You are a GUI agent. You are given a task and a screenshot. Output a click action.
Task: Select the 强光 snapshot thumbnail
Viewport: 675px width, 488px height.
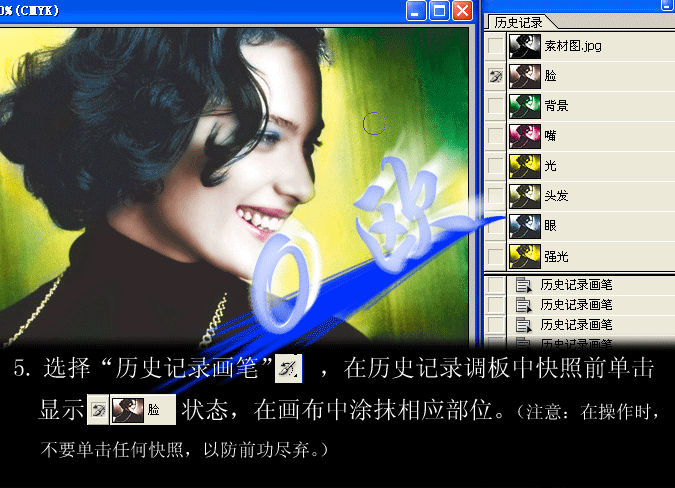coord(525,256)
